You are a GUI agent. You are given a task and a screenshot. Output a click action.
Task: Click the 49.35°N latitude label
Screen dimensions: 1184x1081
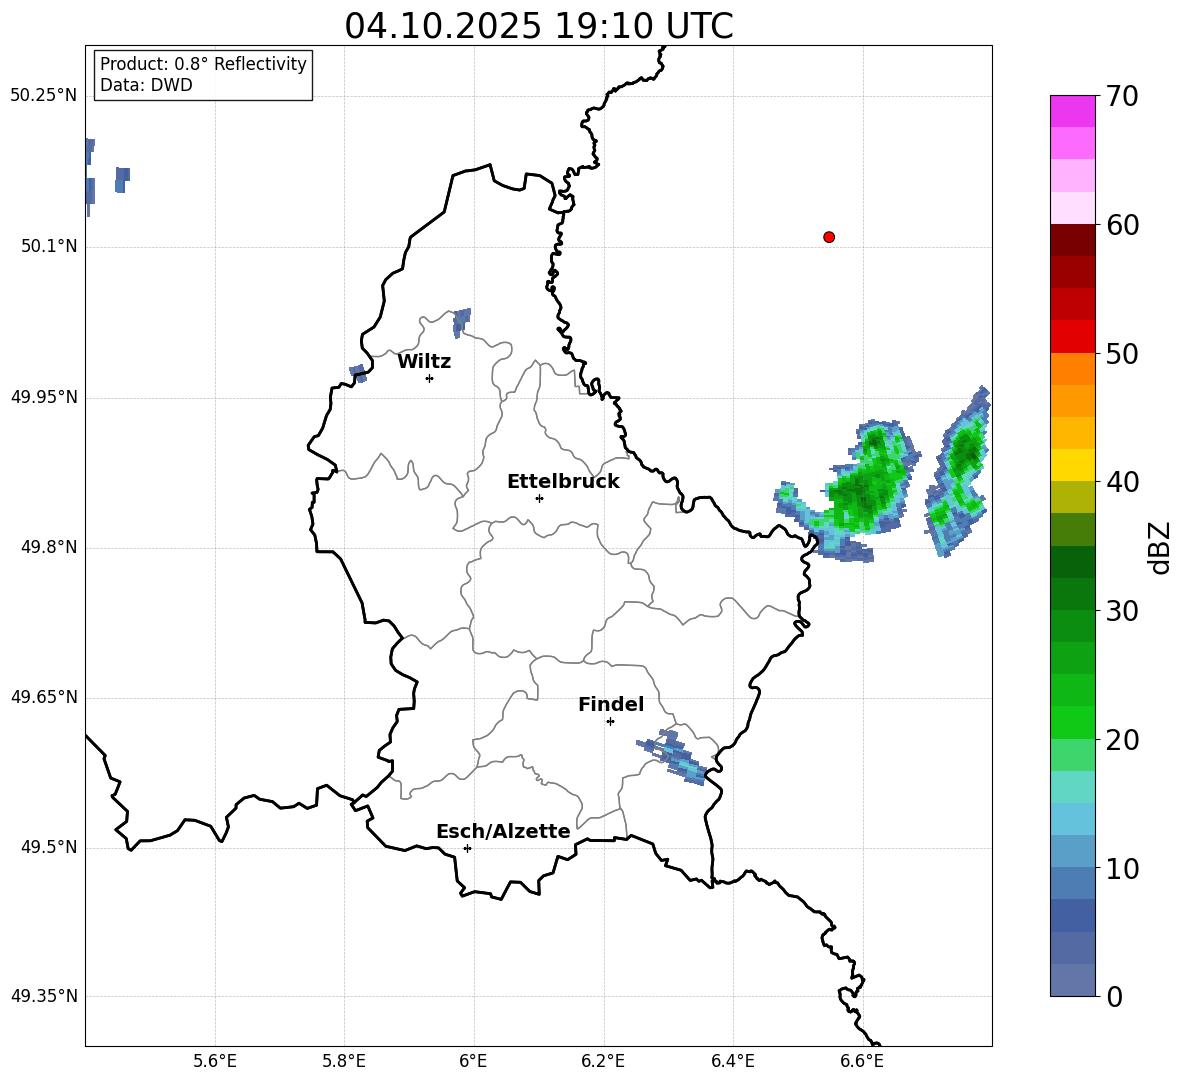point(44,996)
